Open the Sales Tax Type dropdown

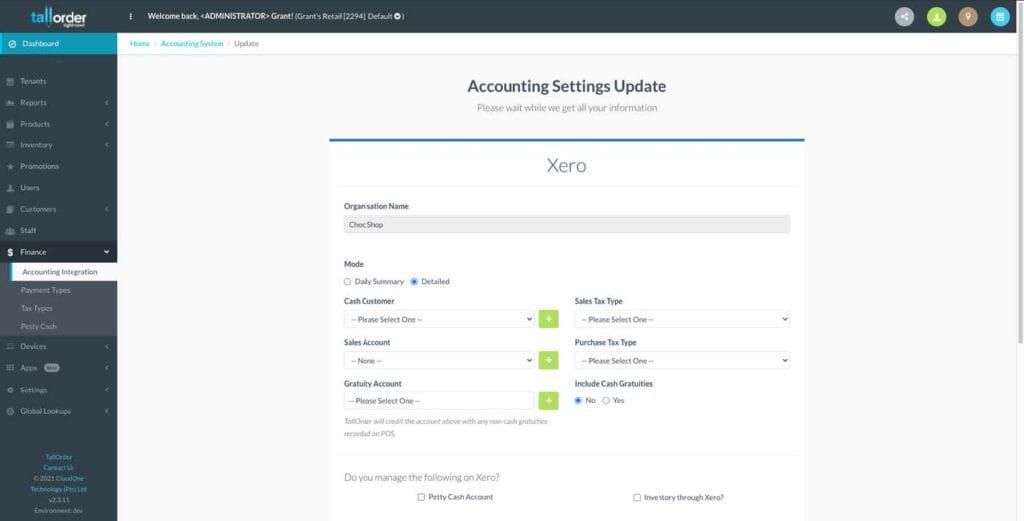682,319
